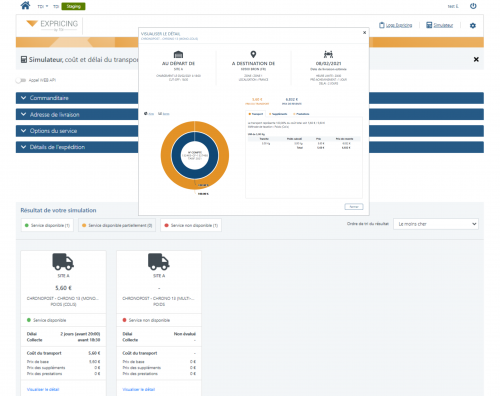Click the destination map pin icon
This screenshot has width=500, height=396.
click(253, 54)
